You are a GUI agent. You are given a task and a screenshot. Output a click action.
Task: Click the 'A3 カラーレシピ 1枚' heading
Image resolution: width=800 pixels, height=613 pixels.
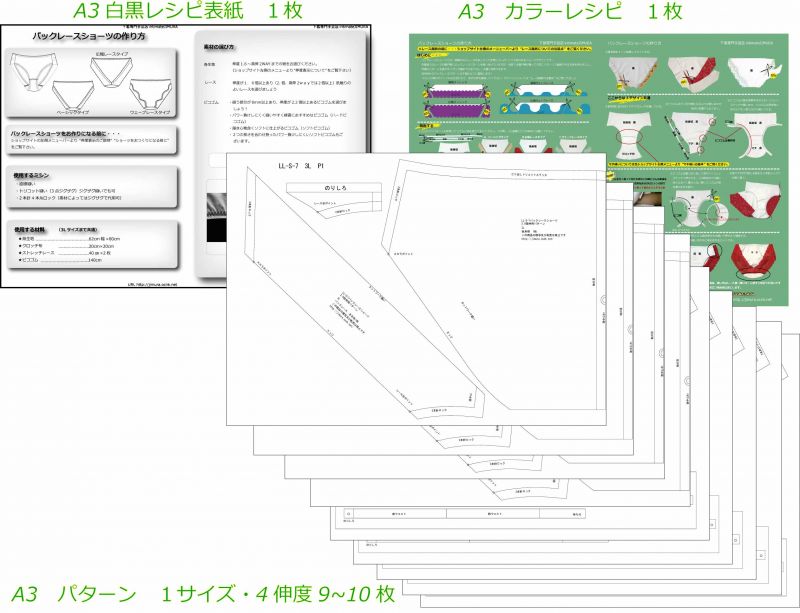(x=569, y=11)
